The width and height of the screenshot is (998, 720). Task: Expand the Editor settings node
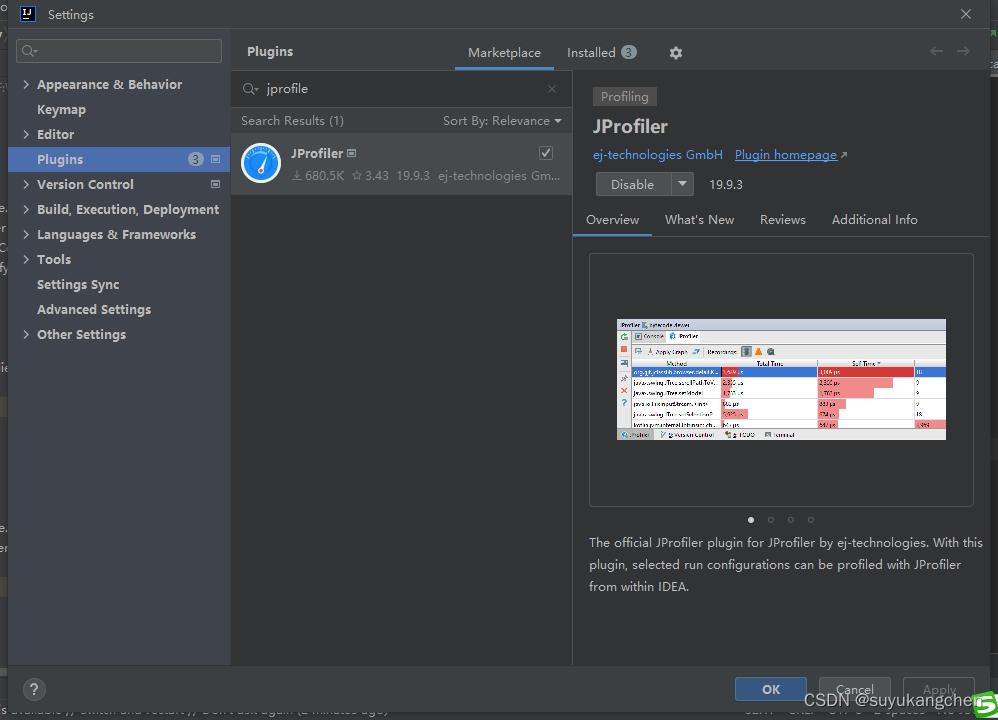(x=26, y=134)
